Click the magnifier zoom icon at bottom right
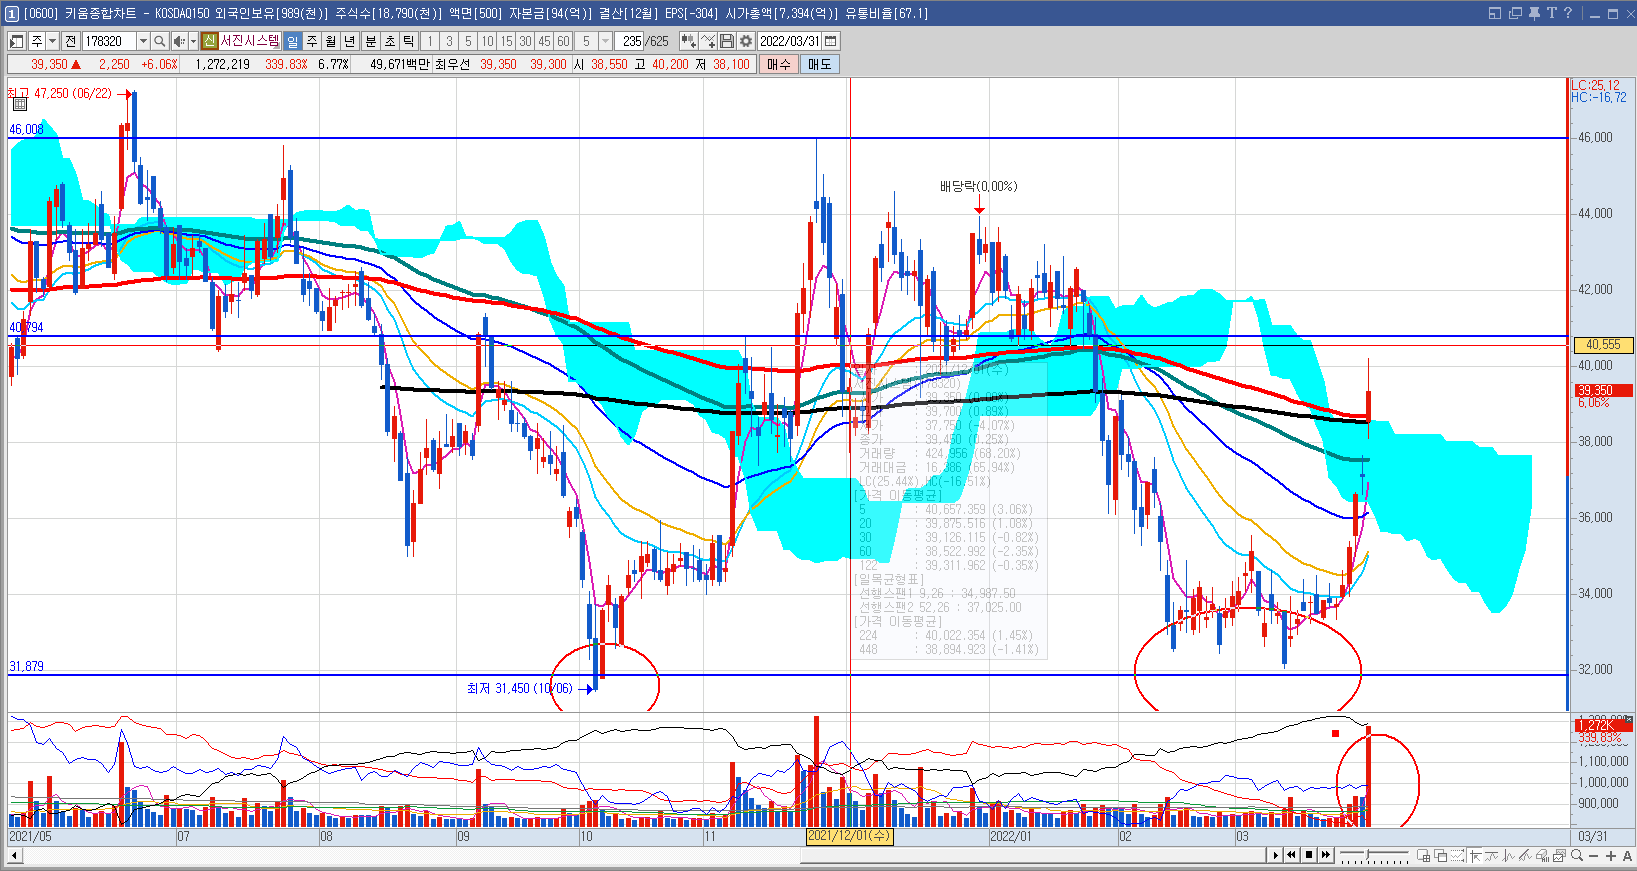 click(x=1577, y=855)
